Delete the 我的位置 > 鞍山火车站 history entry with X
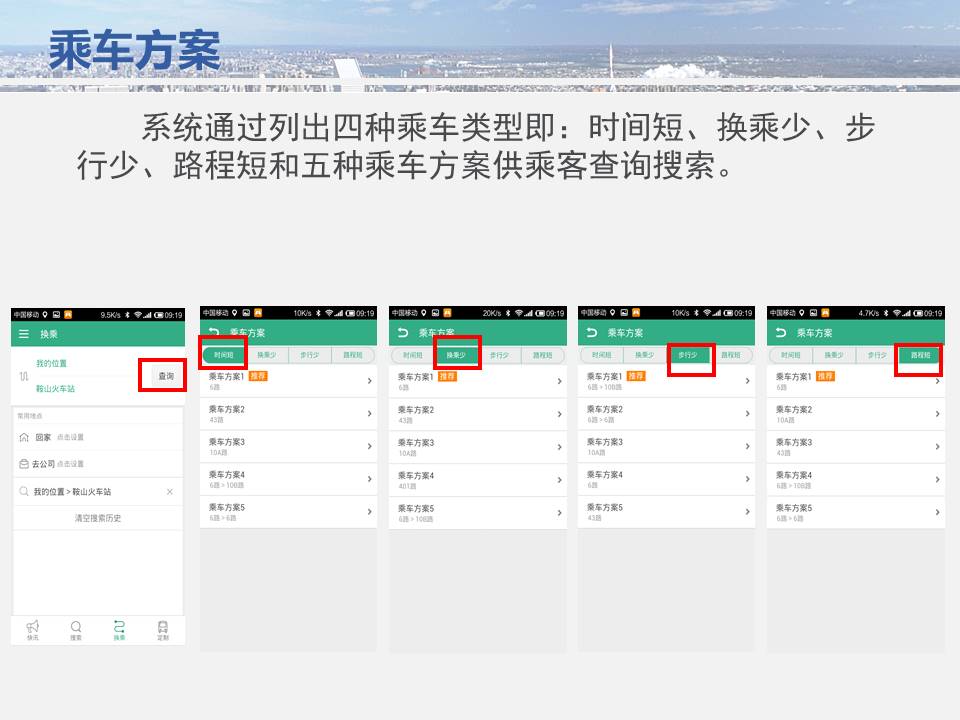 pyautogui.click(x=169, y=492)
